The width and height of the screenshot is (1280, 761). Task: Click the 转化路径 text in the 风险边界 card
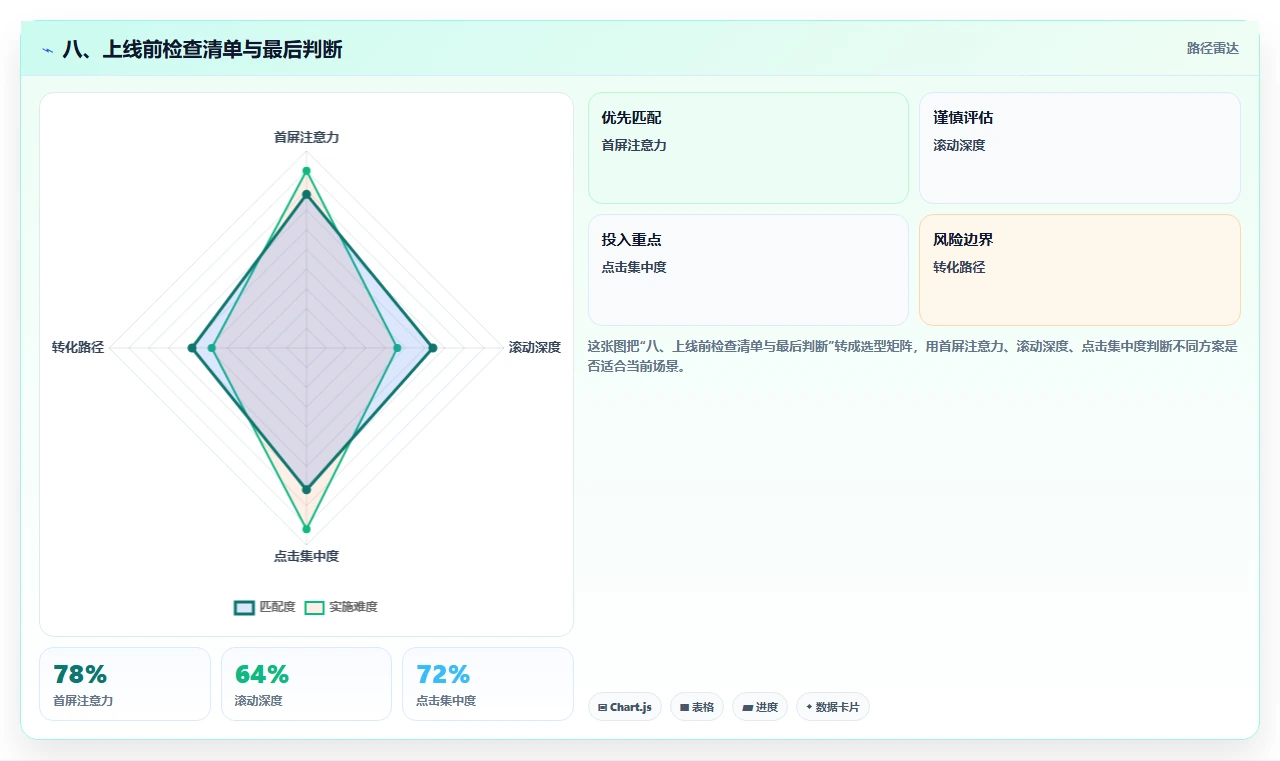[959, 267]
